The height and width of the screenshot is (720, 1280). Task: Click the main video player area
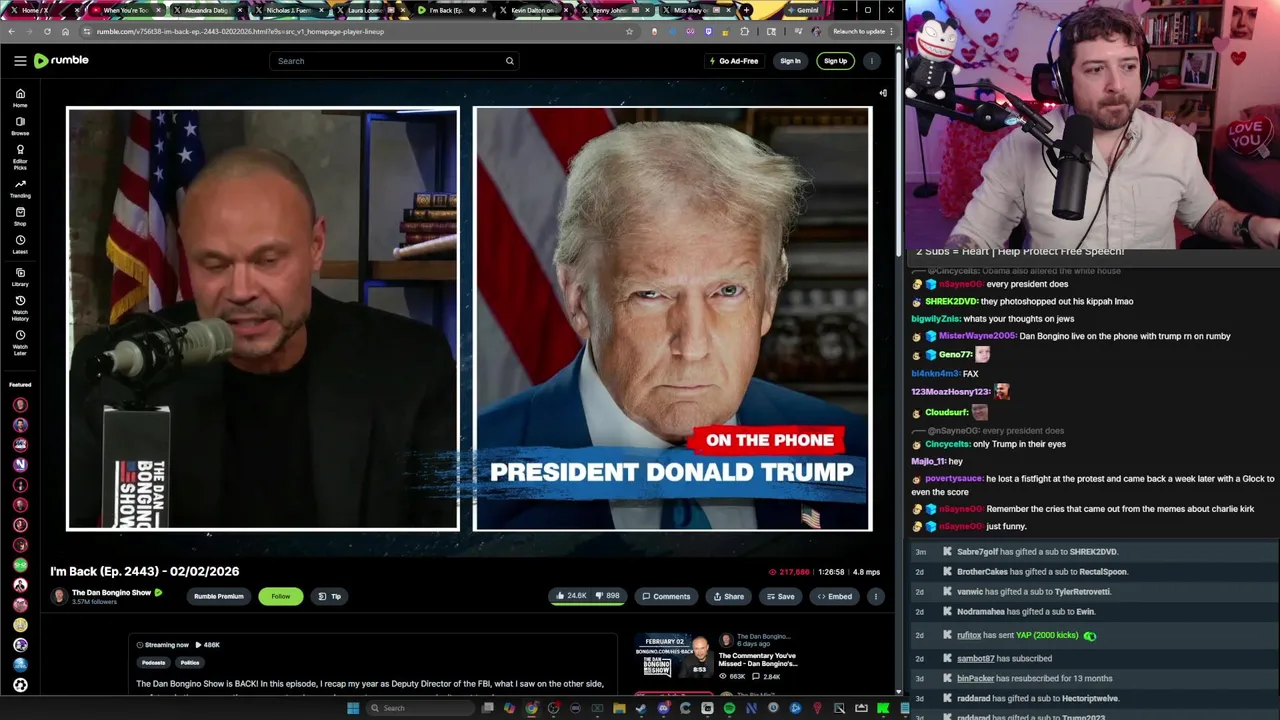click(469, 318)
